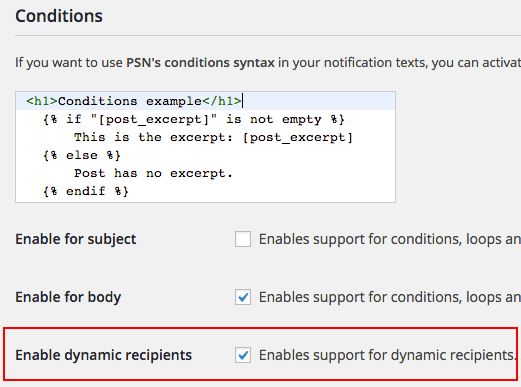Click the 'This is the excerpt' code line
The image size is (521, 387).
(213, 137)
